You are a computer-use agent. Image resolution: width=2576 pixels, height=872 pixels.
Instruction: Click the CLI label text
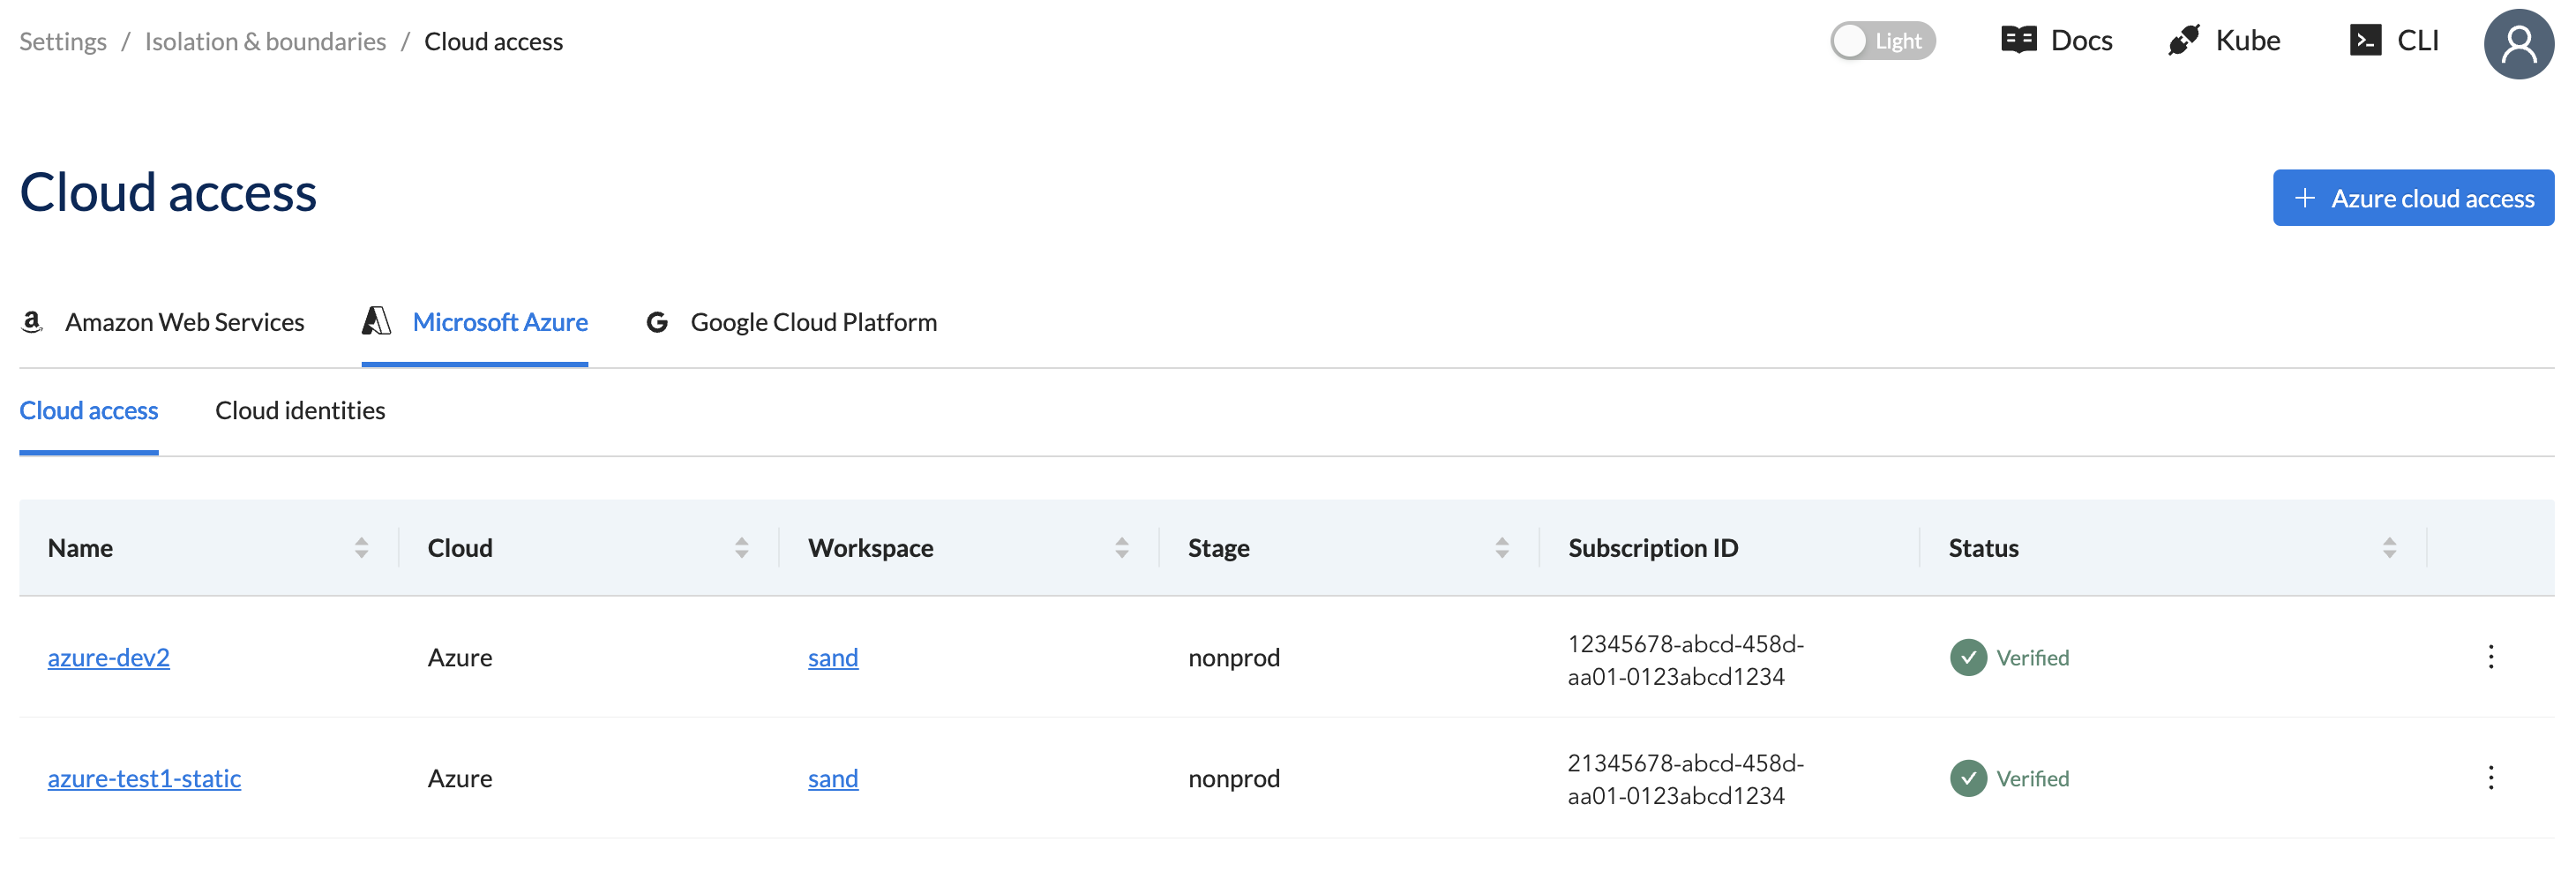[2417, 40]
